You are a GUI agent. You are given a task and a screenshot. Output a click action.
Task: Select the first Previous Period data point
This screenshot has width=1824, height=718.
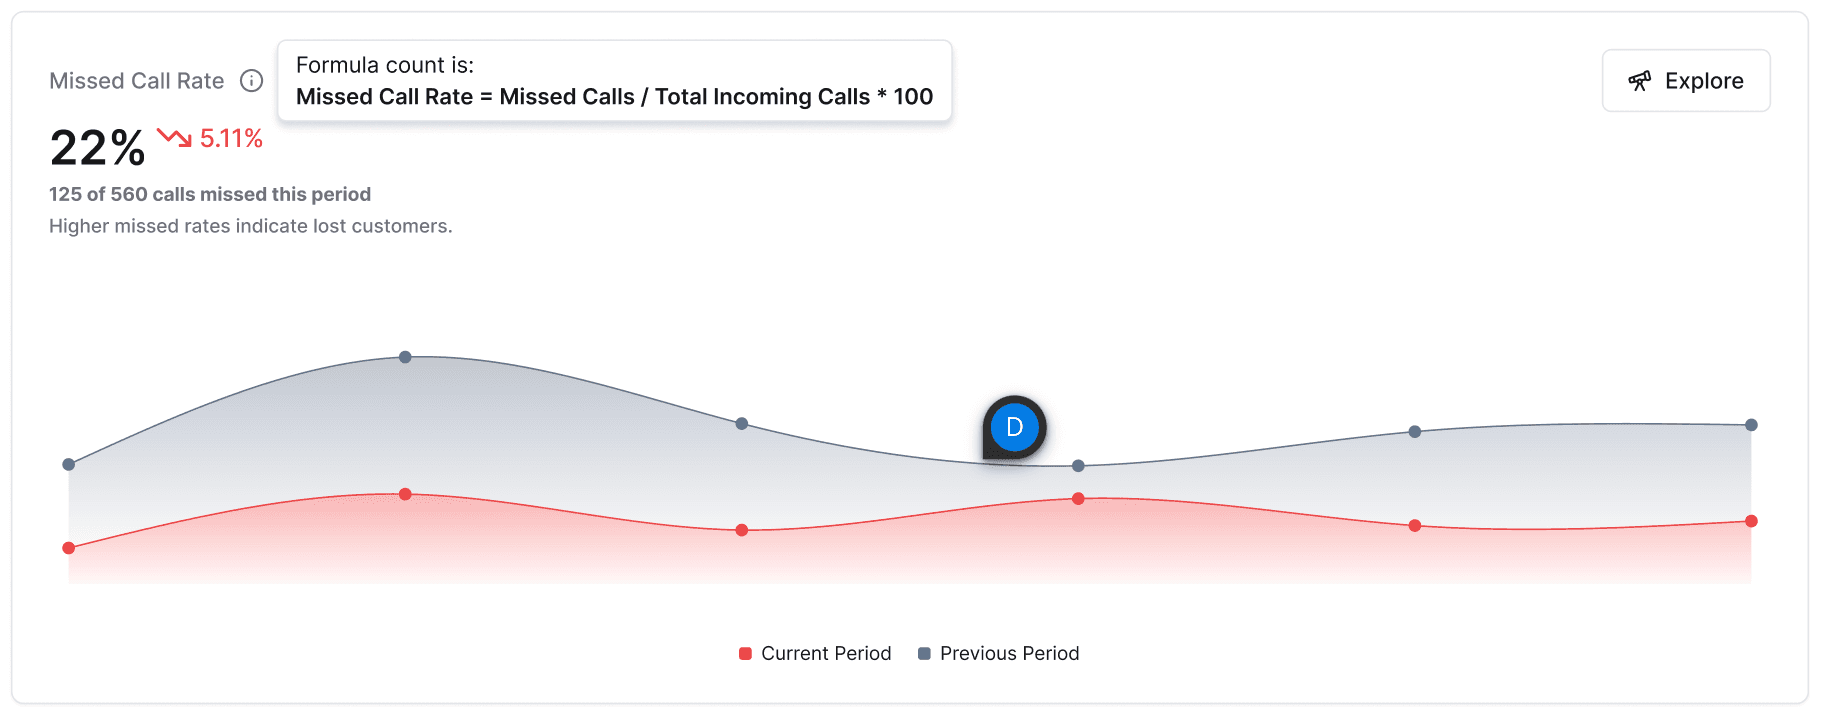click(x=69, y=464)
